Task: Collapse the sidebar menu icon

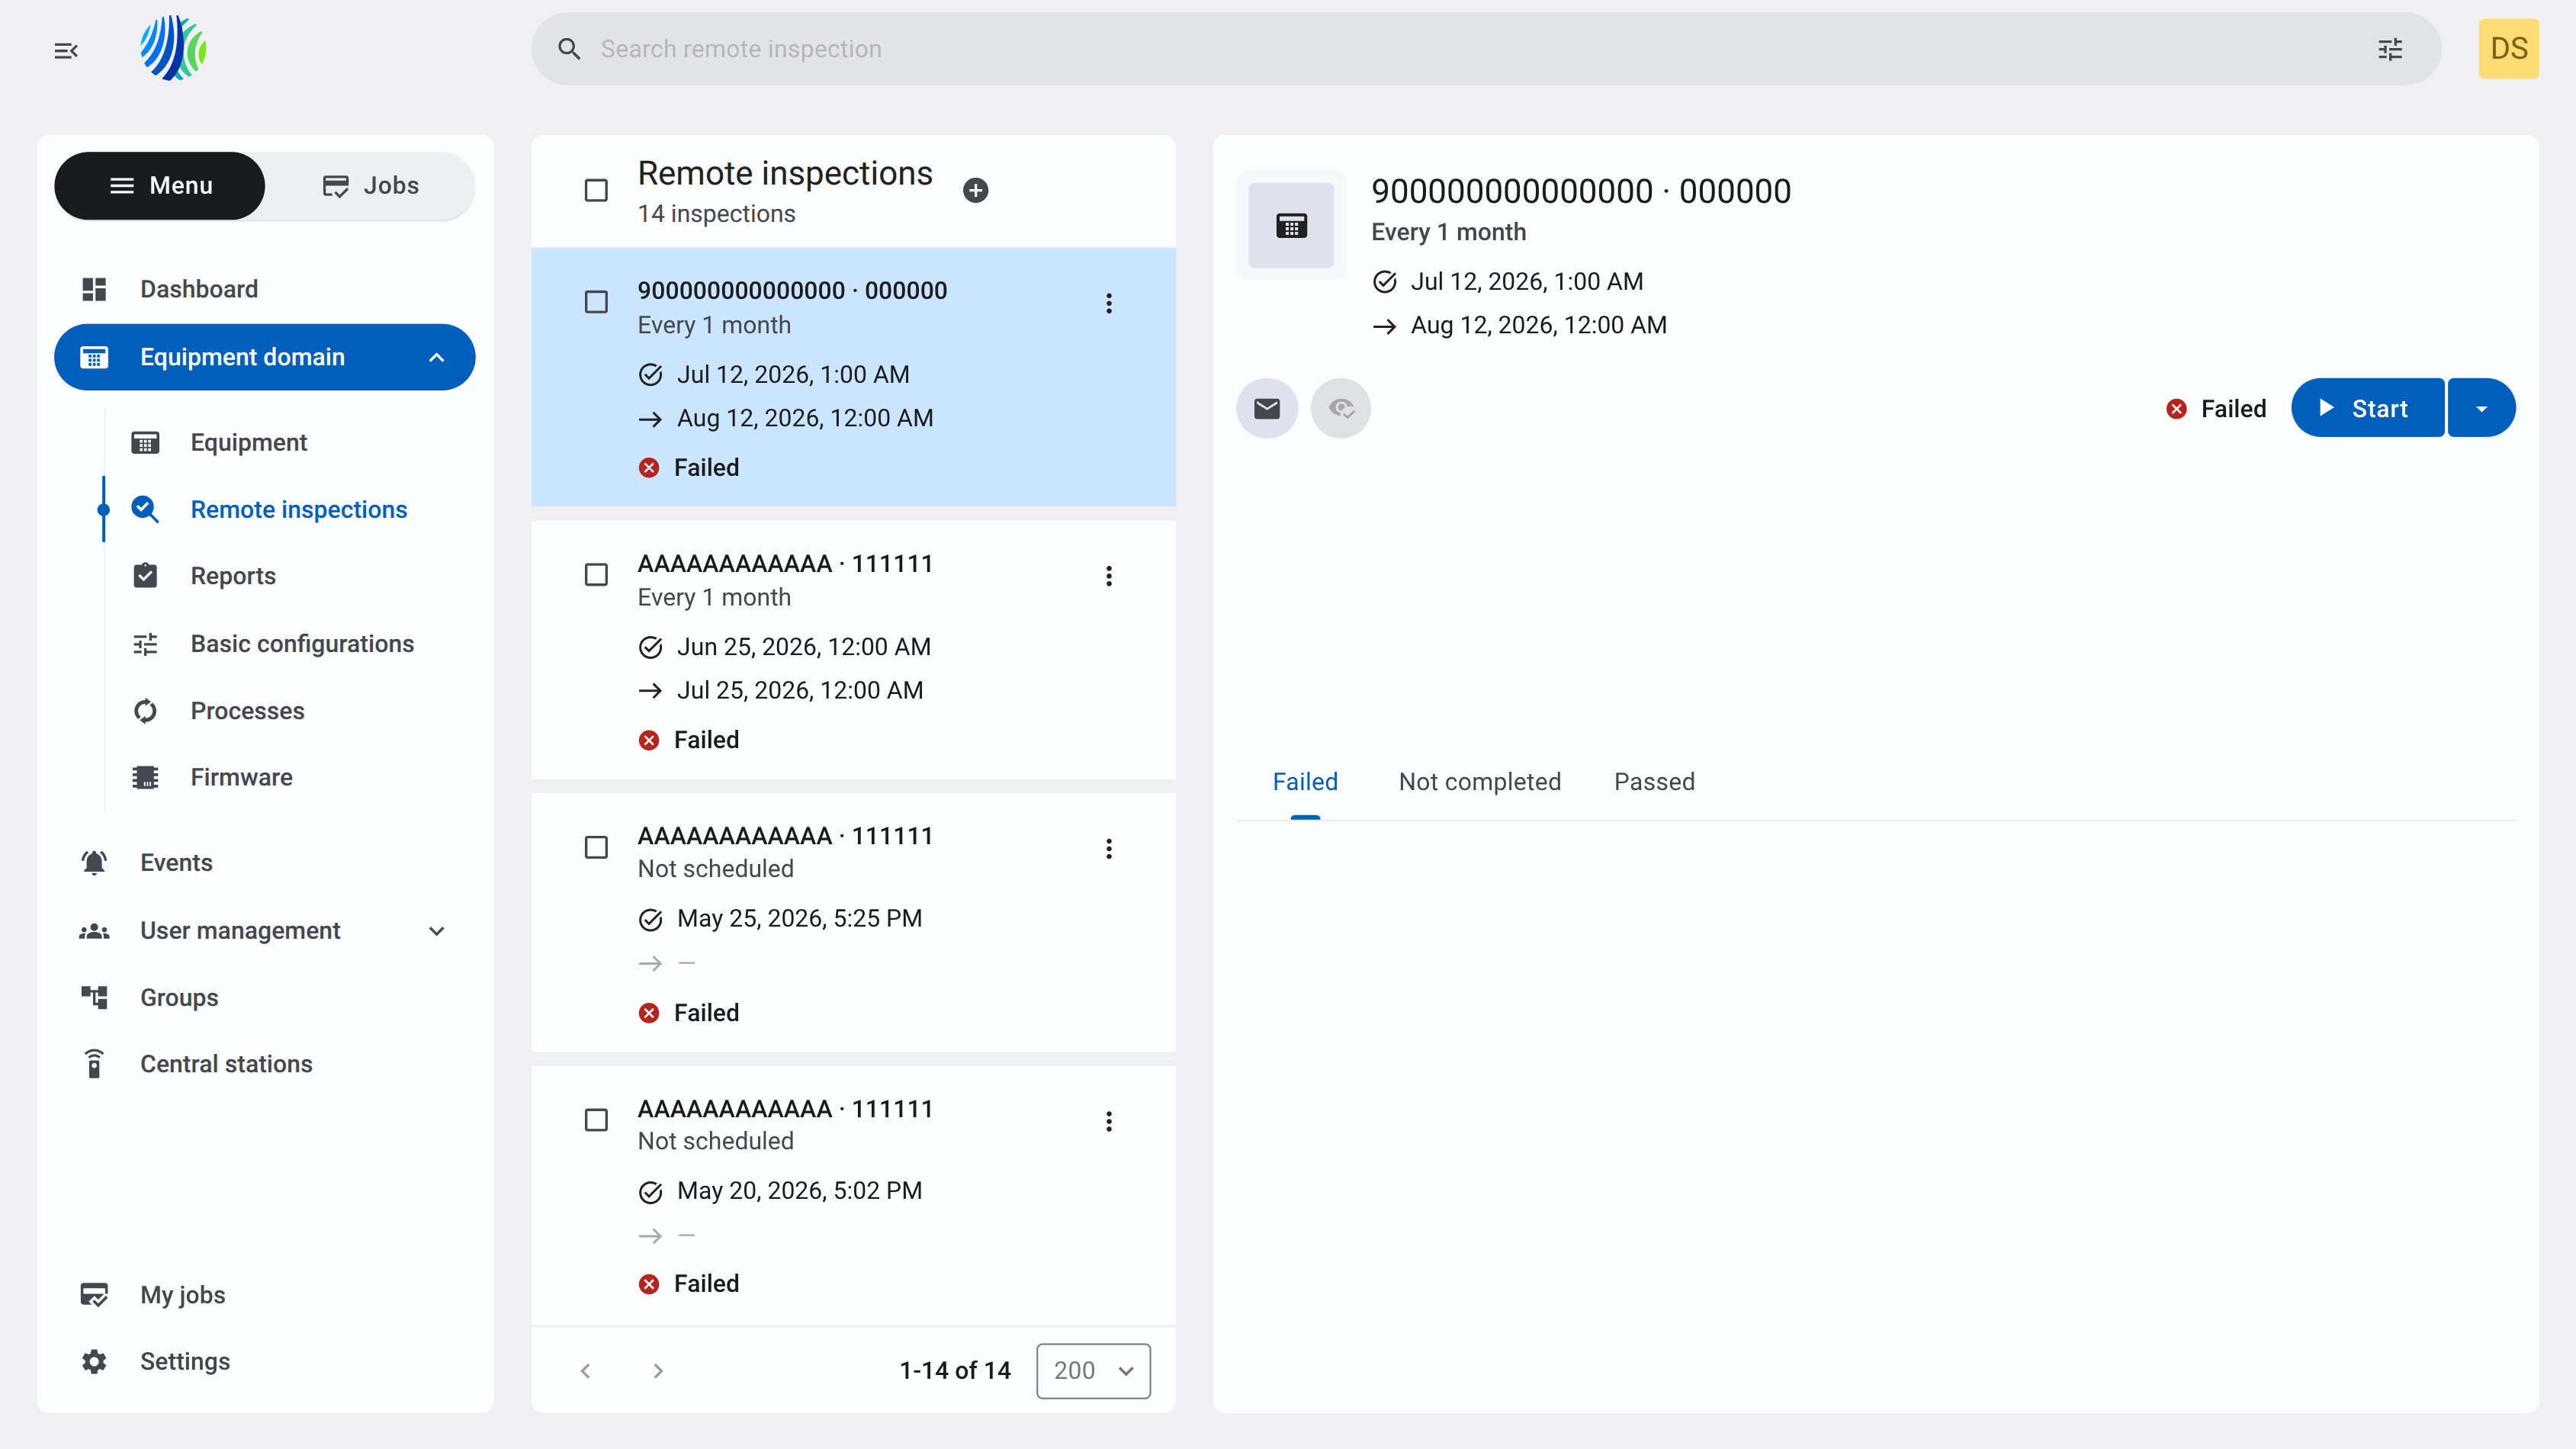Action: coord(66,50)
